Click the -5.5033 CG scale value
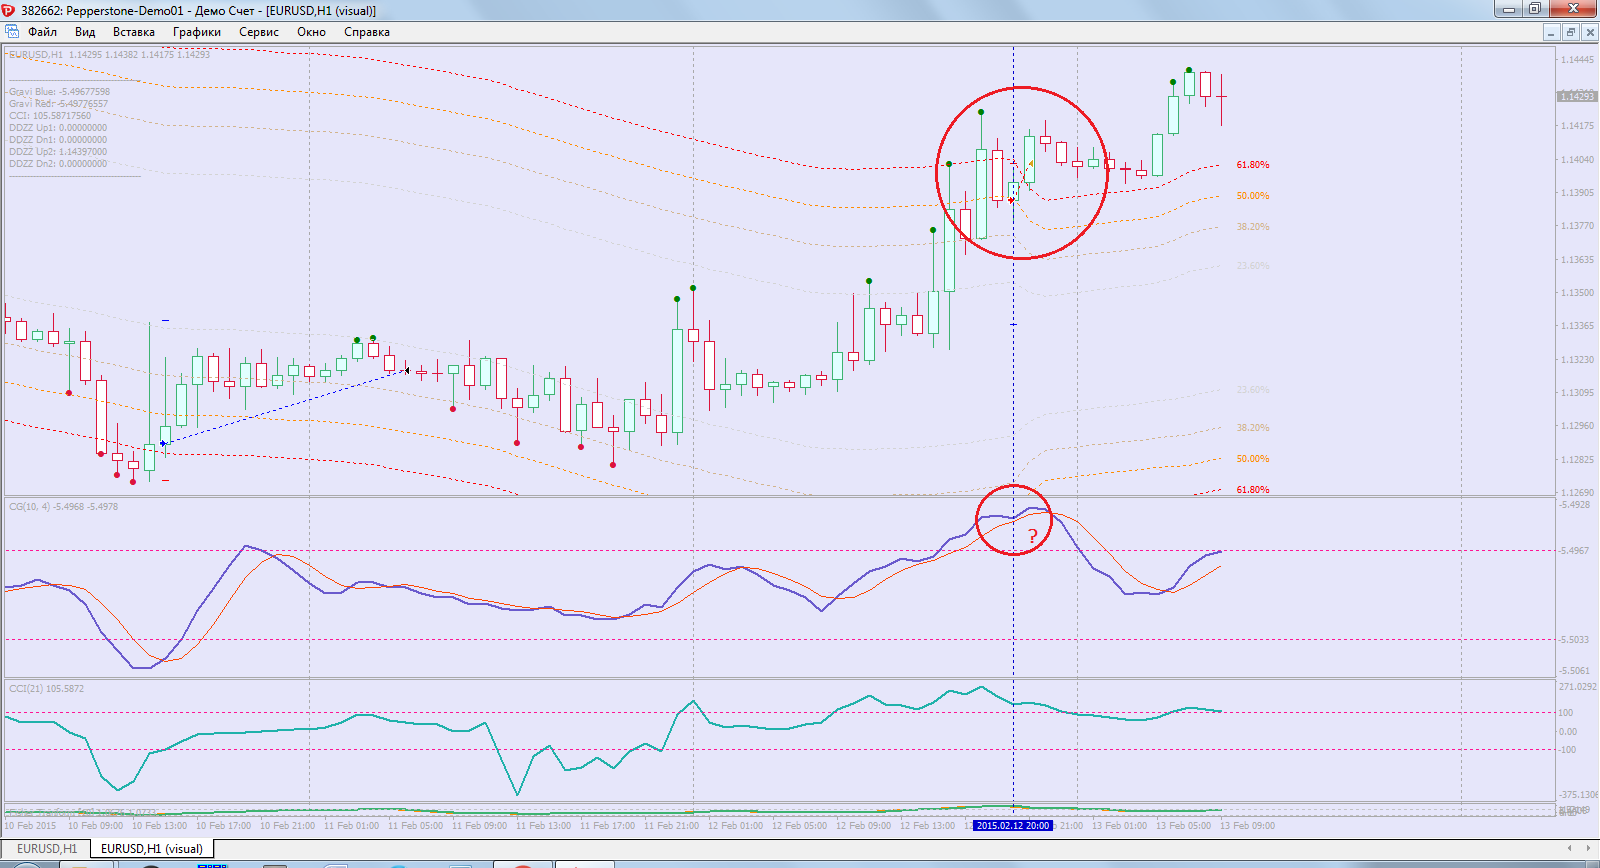The width and height of the screenshot is (1600, 868). (1575, 640)
